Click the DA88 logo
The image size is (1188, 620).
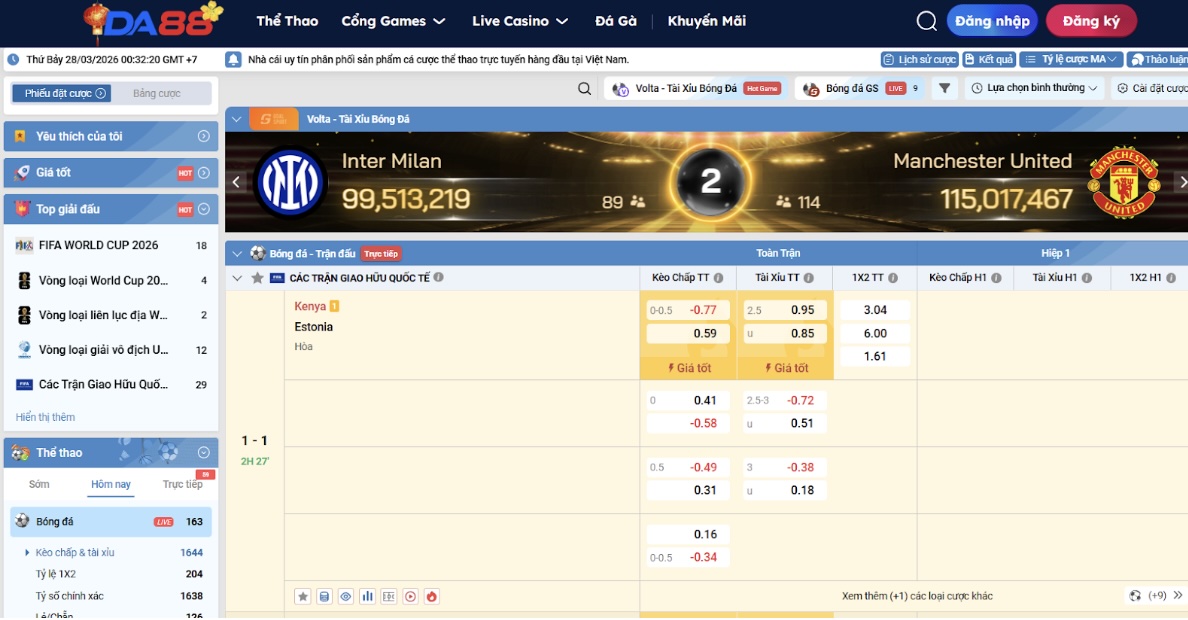[x=154, y=22]
